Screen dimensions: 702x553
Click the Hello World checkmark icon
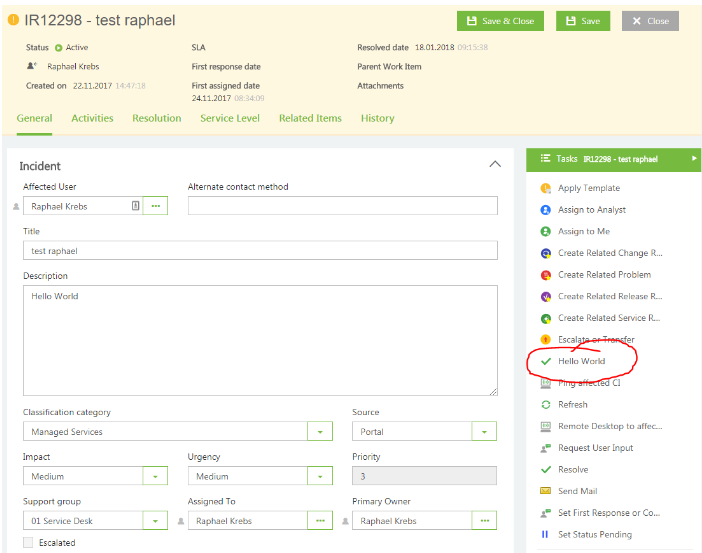click(545, 361)
